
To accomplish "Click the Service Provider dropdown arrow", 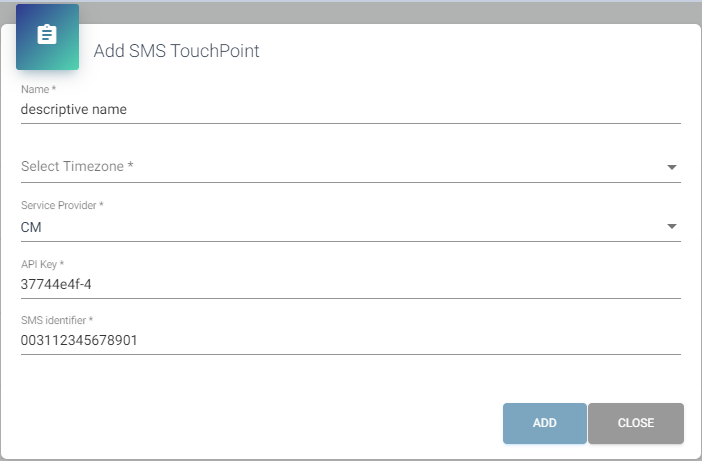I will (x=672, y=227).
